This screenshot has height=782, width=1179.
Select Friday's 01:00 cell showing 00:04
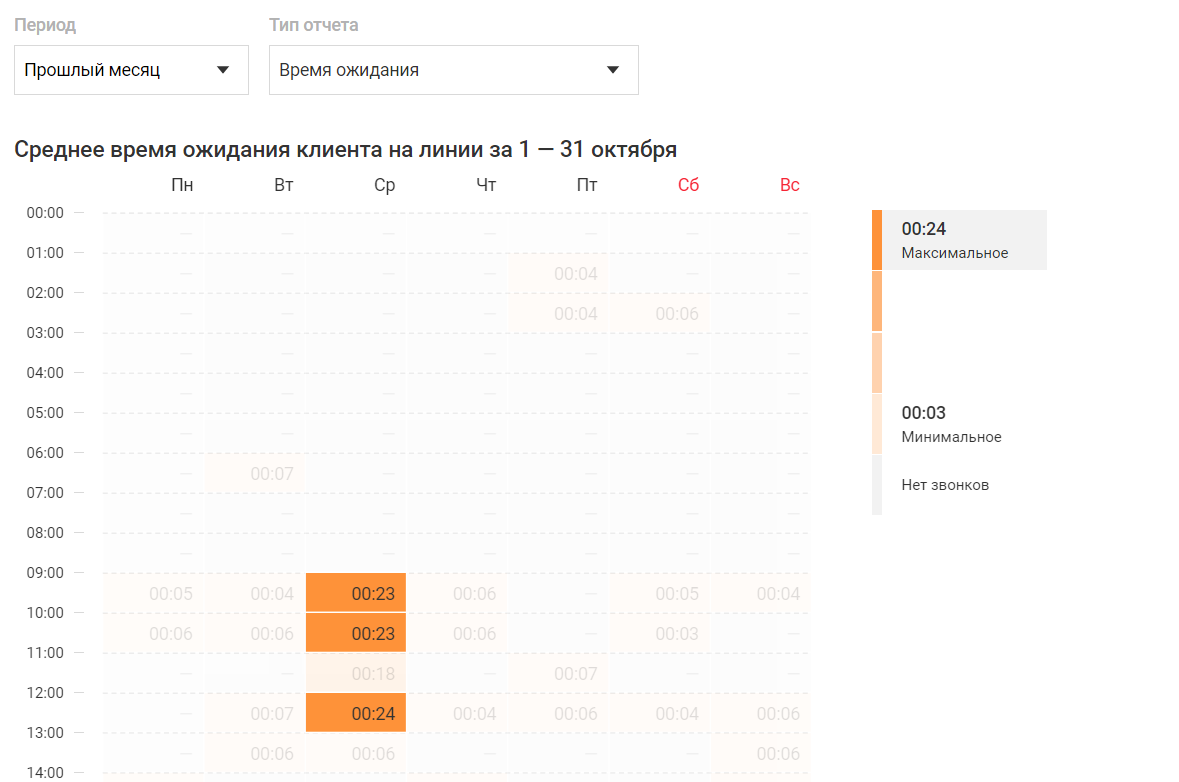tap(559, 273)
